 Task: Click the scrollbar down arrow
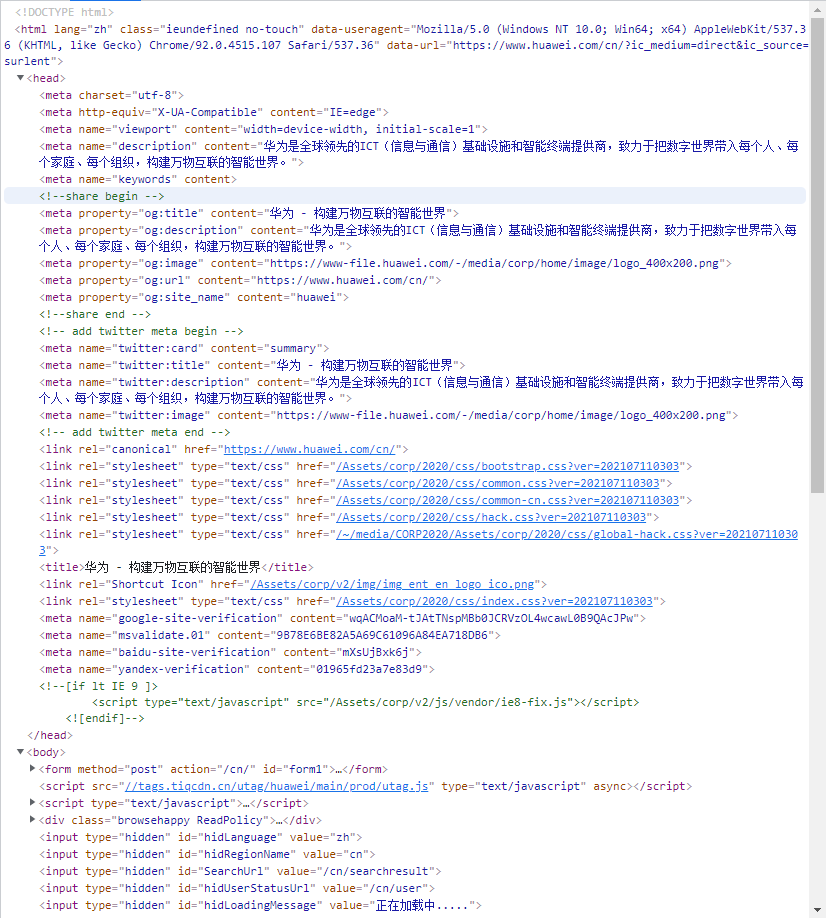click(x=818, y=909)
